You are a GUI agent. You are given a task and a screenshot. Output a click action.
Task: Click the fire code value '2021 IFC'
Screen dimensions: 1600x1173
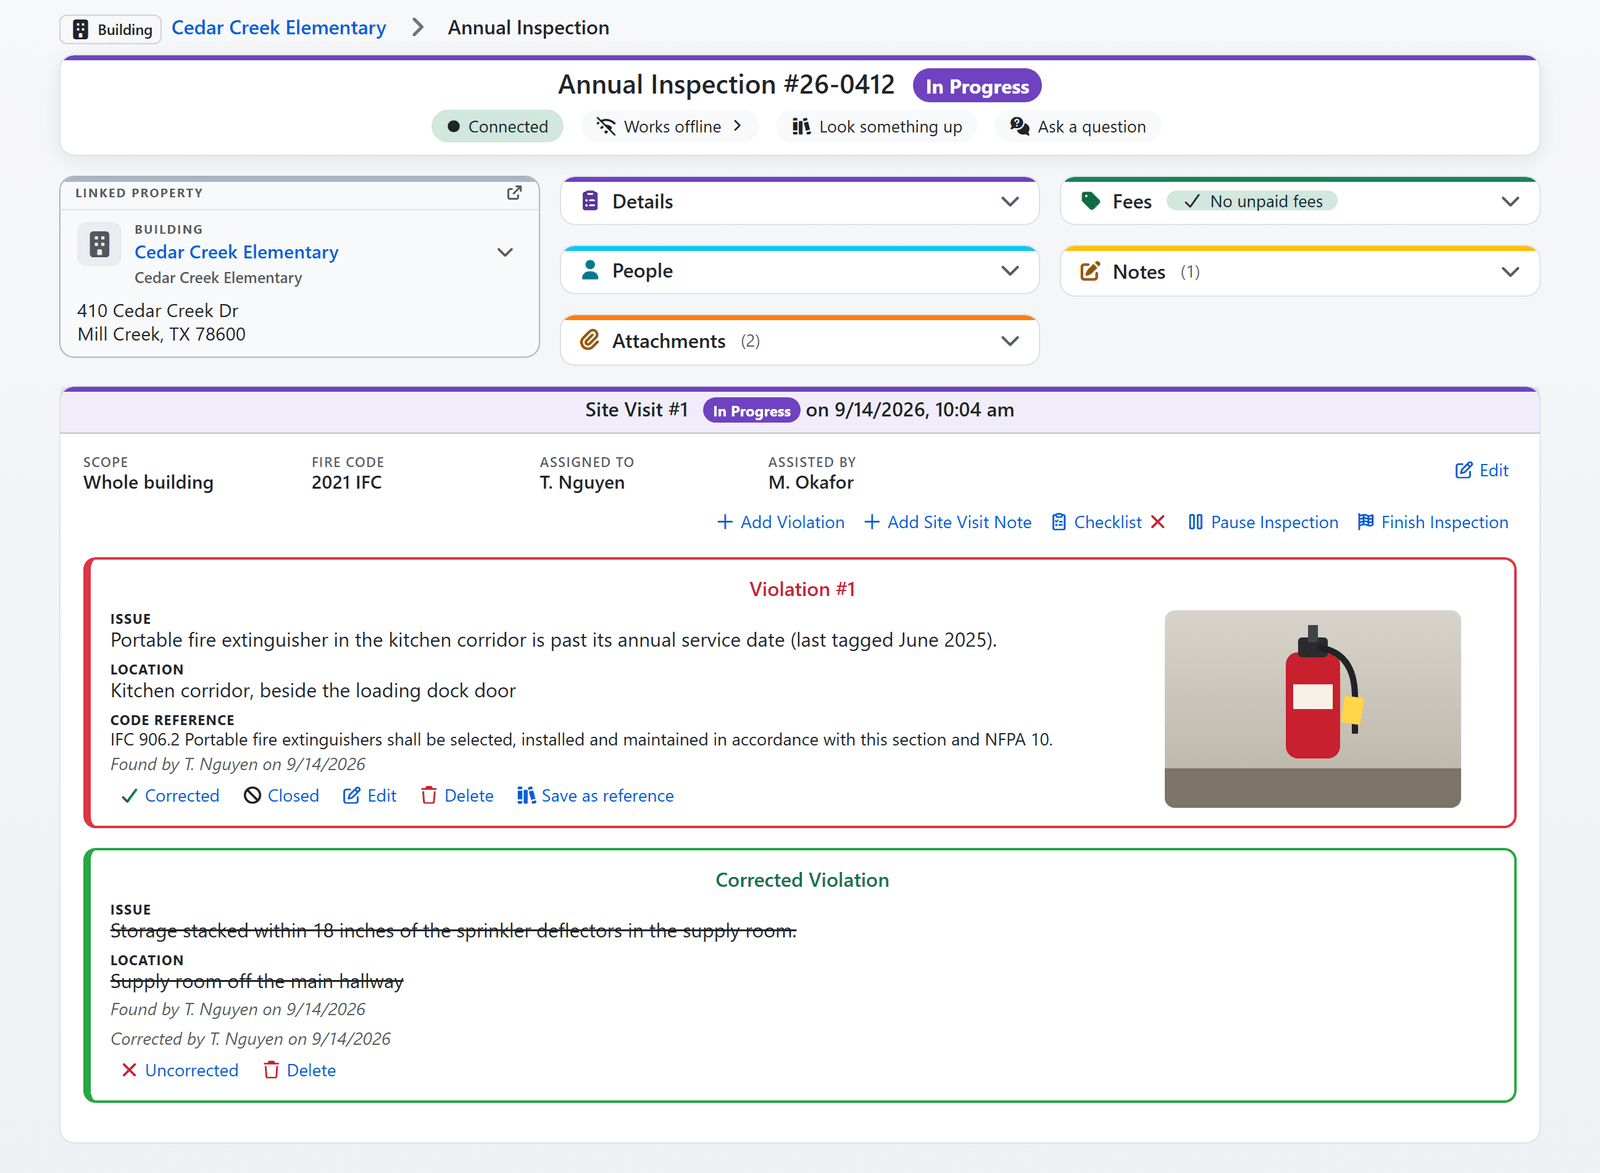click(x=346, y=482)
